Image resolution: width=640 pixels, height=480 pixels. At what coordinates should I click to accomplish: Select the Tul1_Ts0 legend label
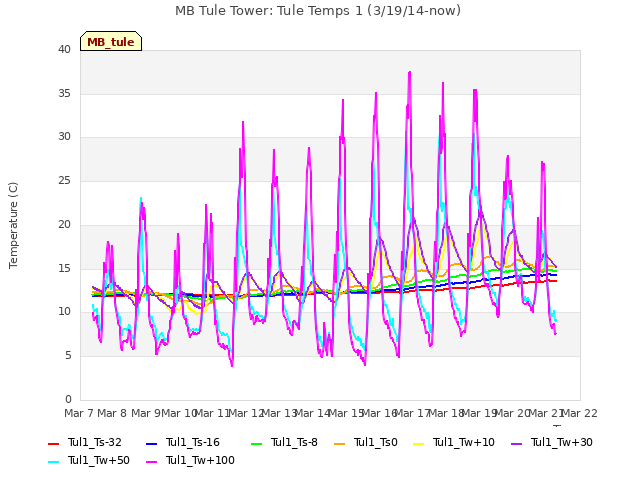point(376,442)
